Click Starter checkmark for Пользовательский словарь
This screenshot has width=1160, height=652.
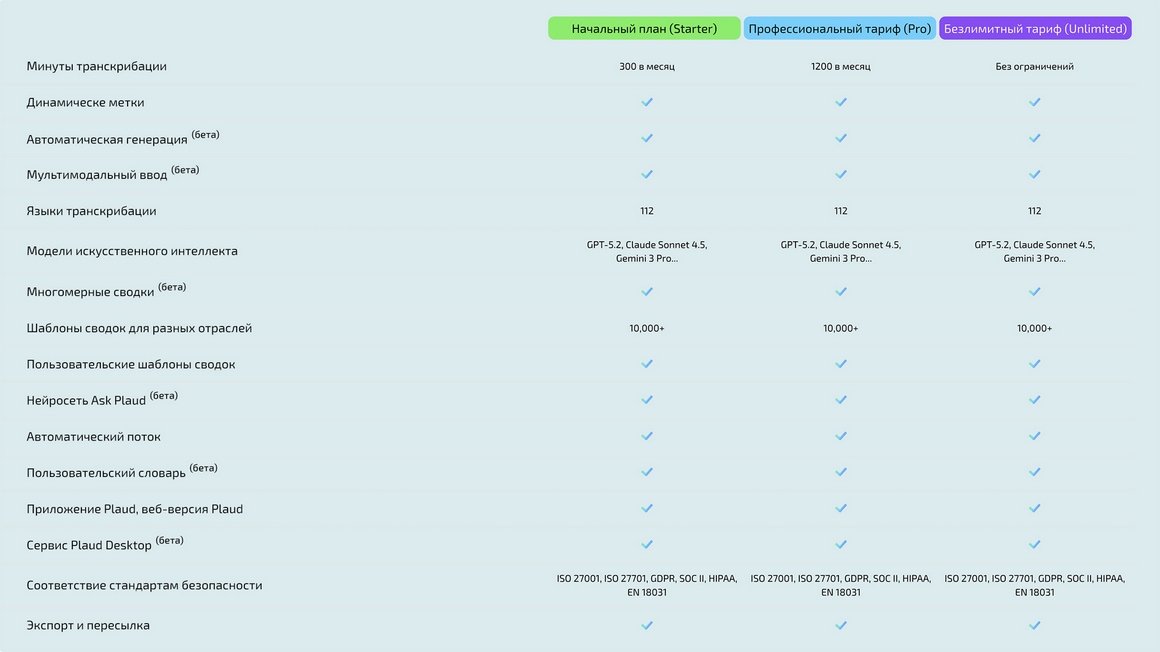pyautogui.click(x=647, y=472)
